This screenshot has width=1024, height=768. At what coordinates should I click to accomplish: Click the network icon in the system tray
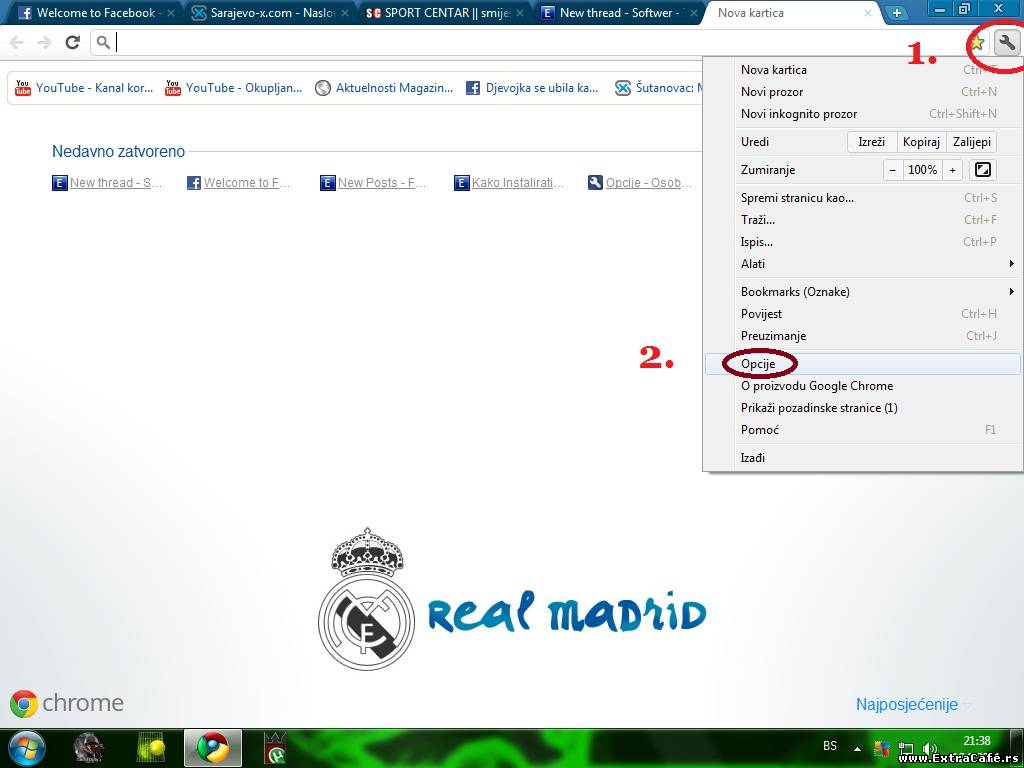click(x=905, y=748)
